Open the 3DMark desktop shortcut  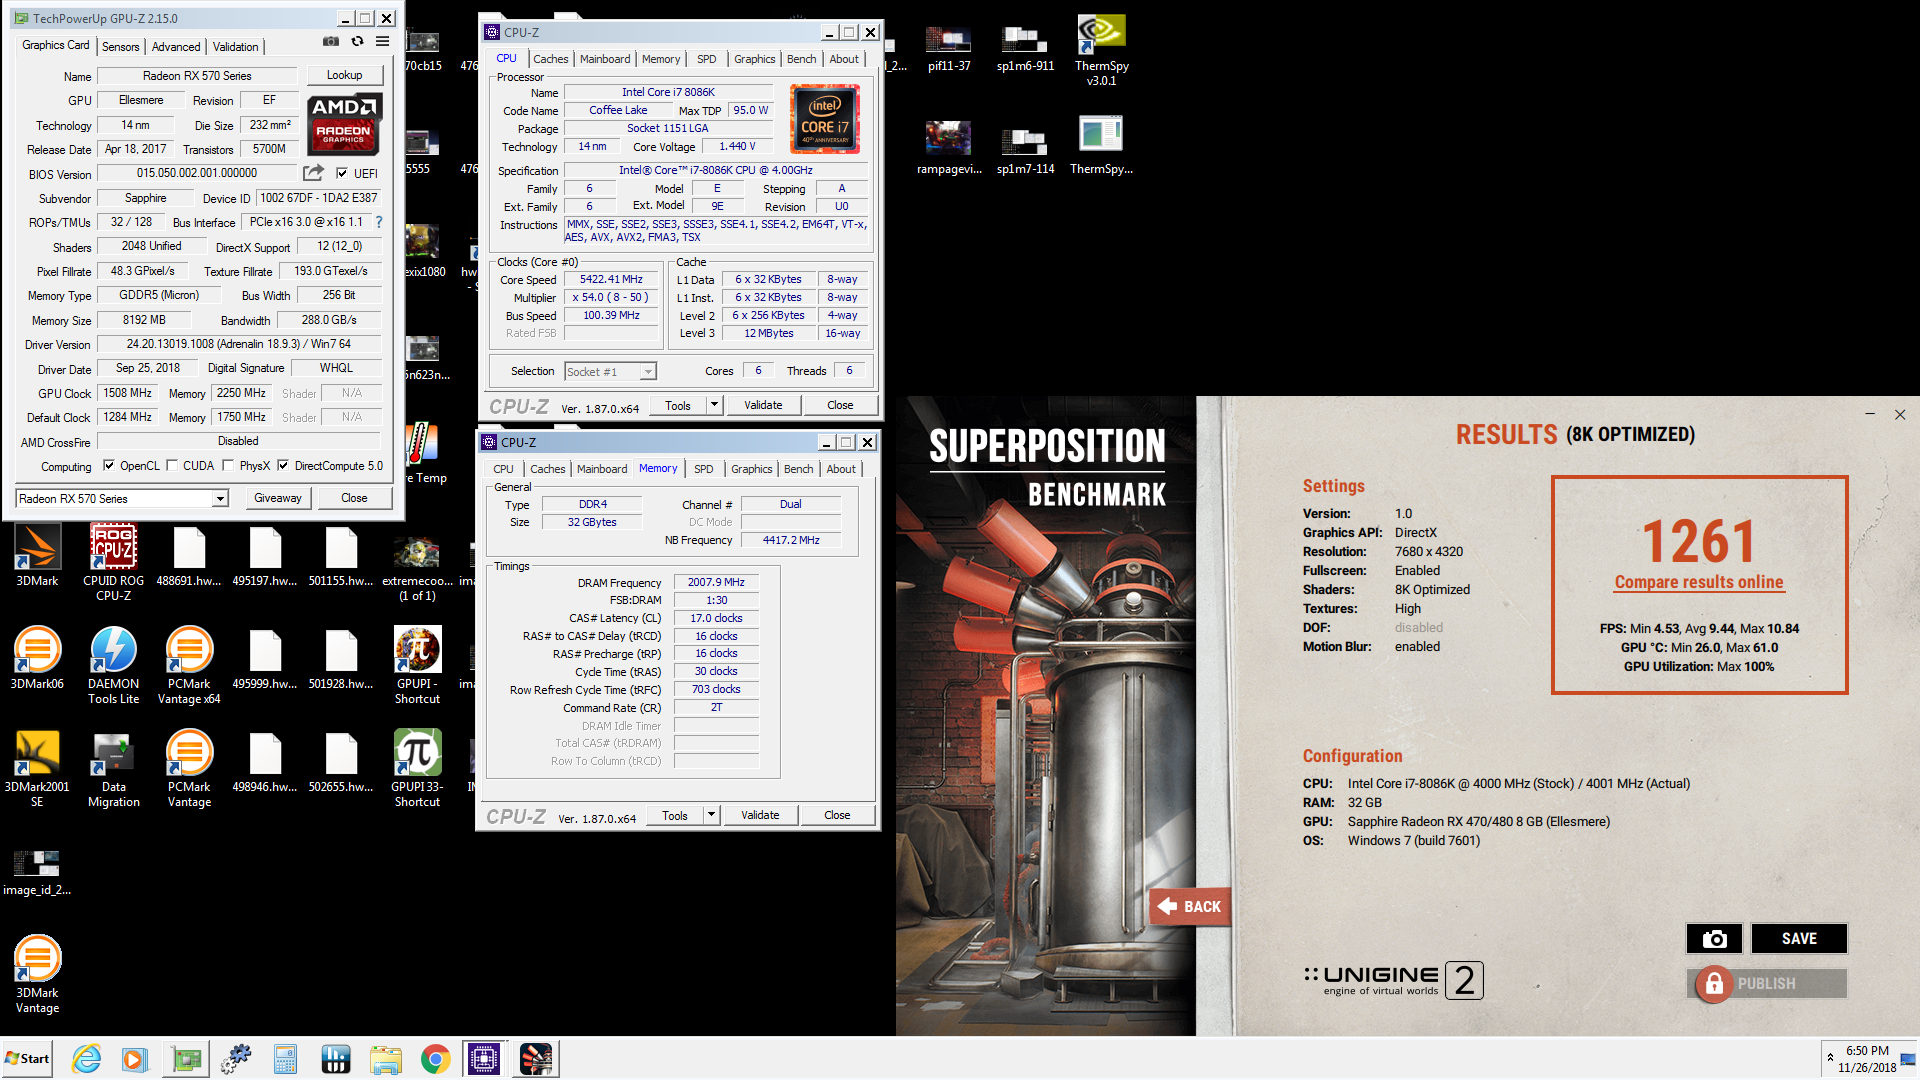point(37,556)
